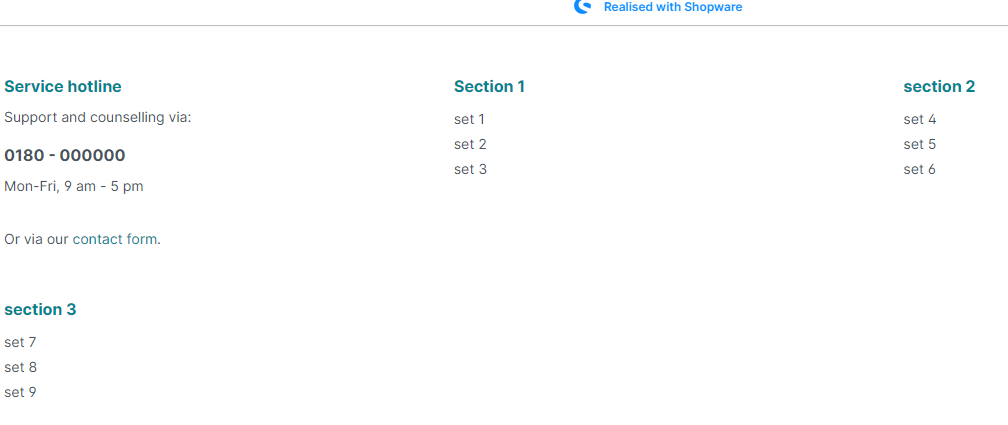Image resolution: width=1008 pixels, height=425 pixels.
Task: Open the set 2 link
Action: coord(470,145)
